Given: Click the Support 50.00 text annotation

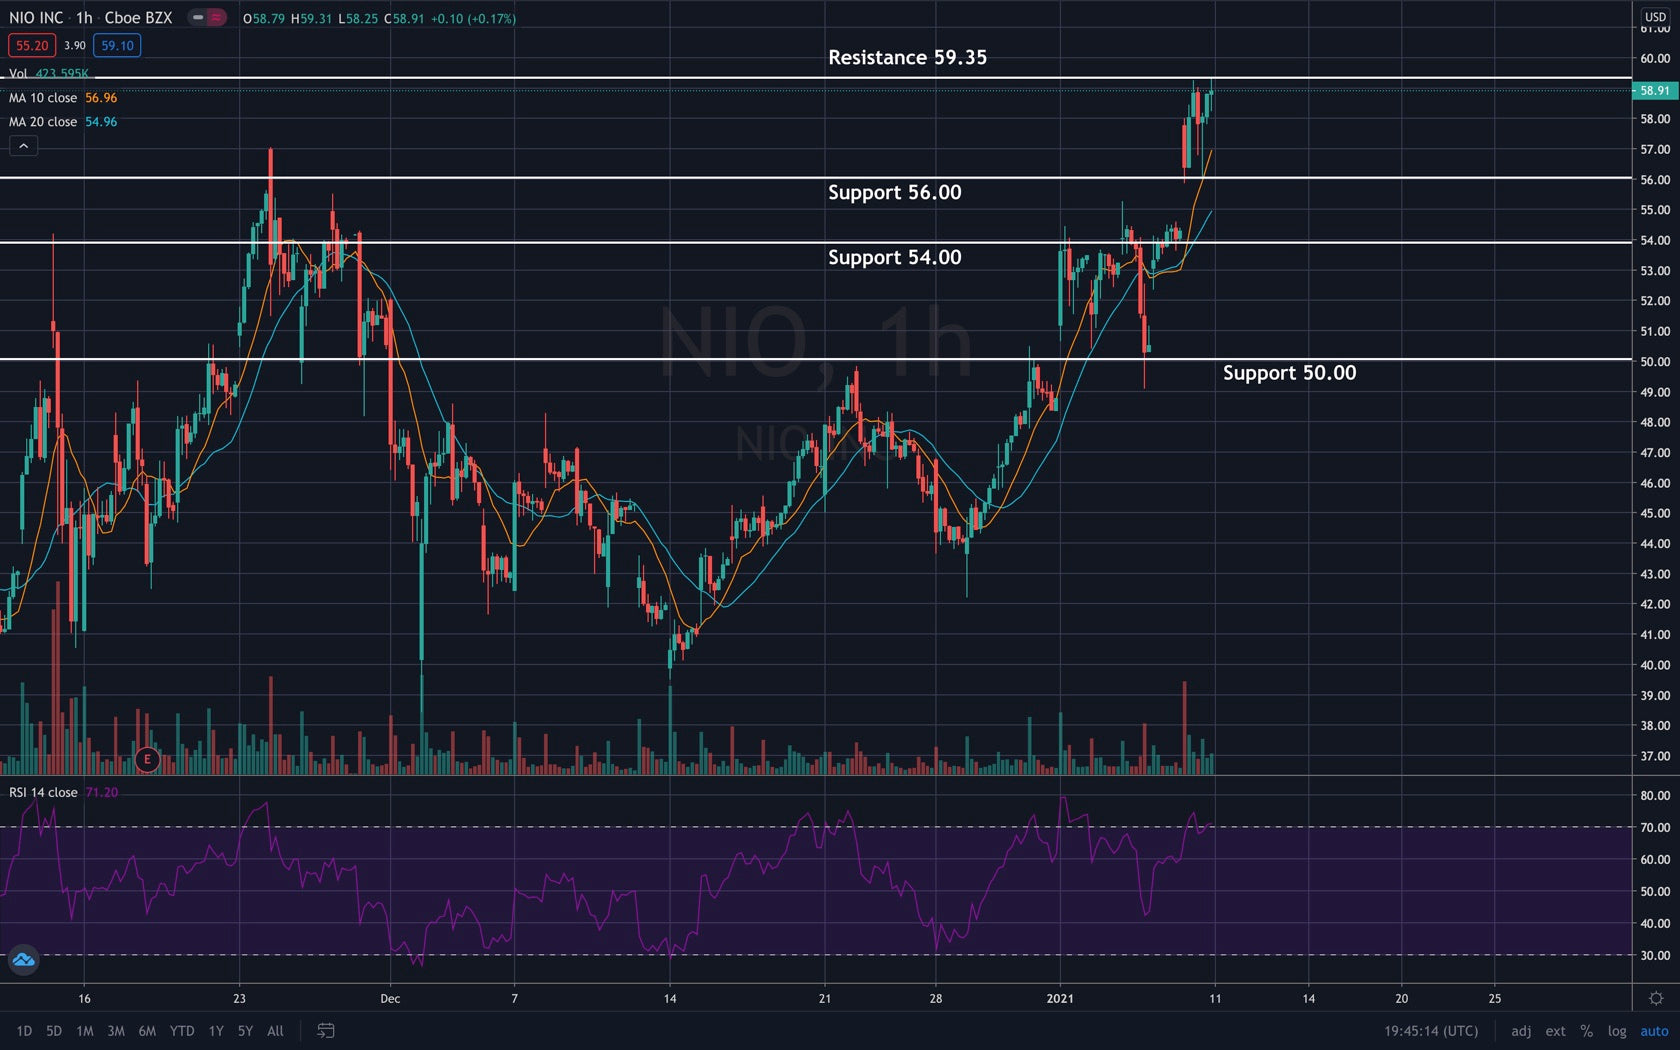Looking at the screenshot, I should (1289, 372).
